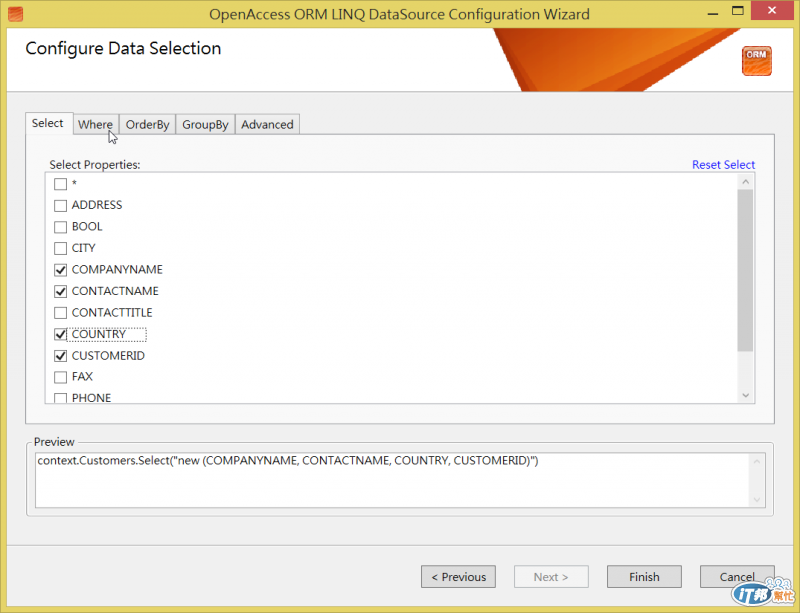Switch to the Select tab
The height and width of the screenshot is (613, 800).
click(x=48, y=124)
